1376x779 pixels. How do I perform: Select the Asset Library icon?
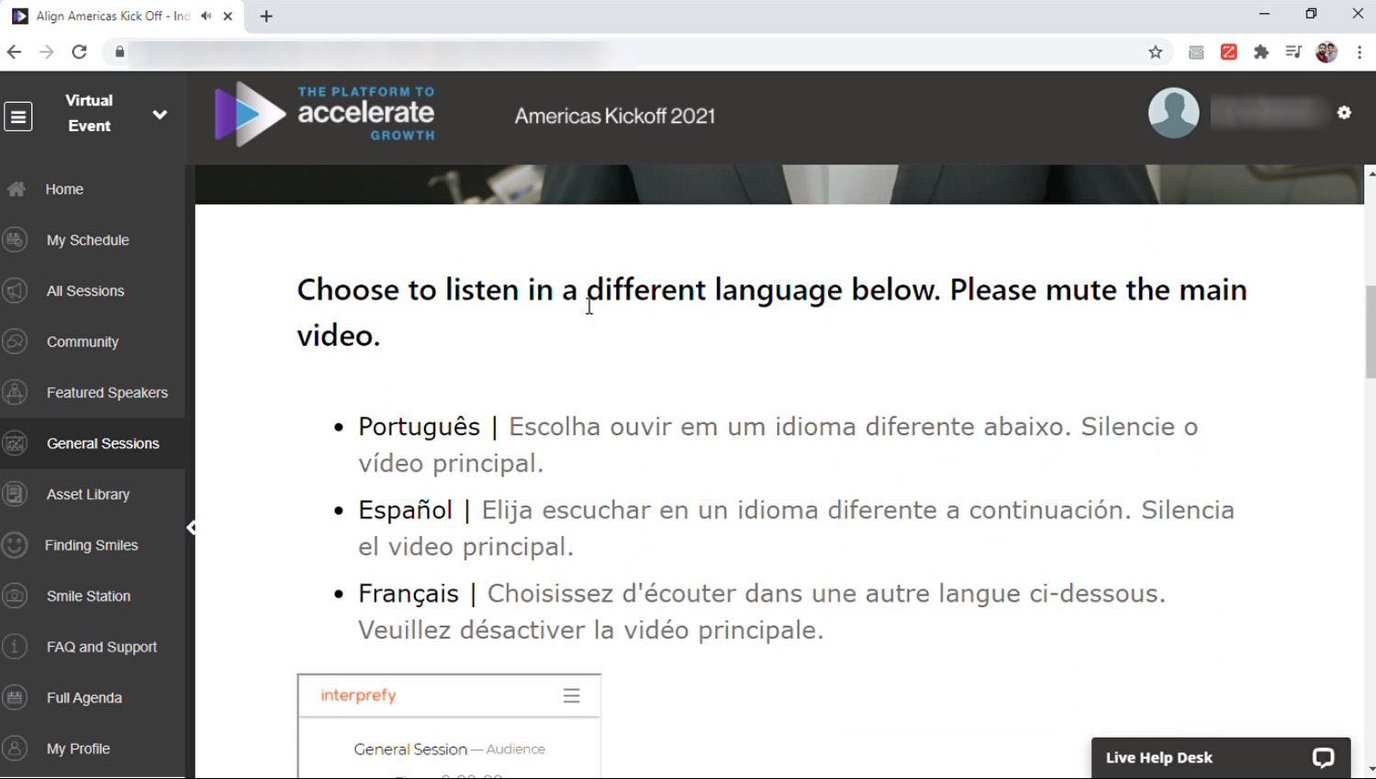point(16,493)
